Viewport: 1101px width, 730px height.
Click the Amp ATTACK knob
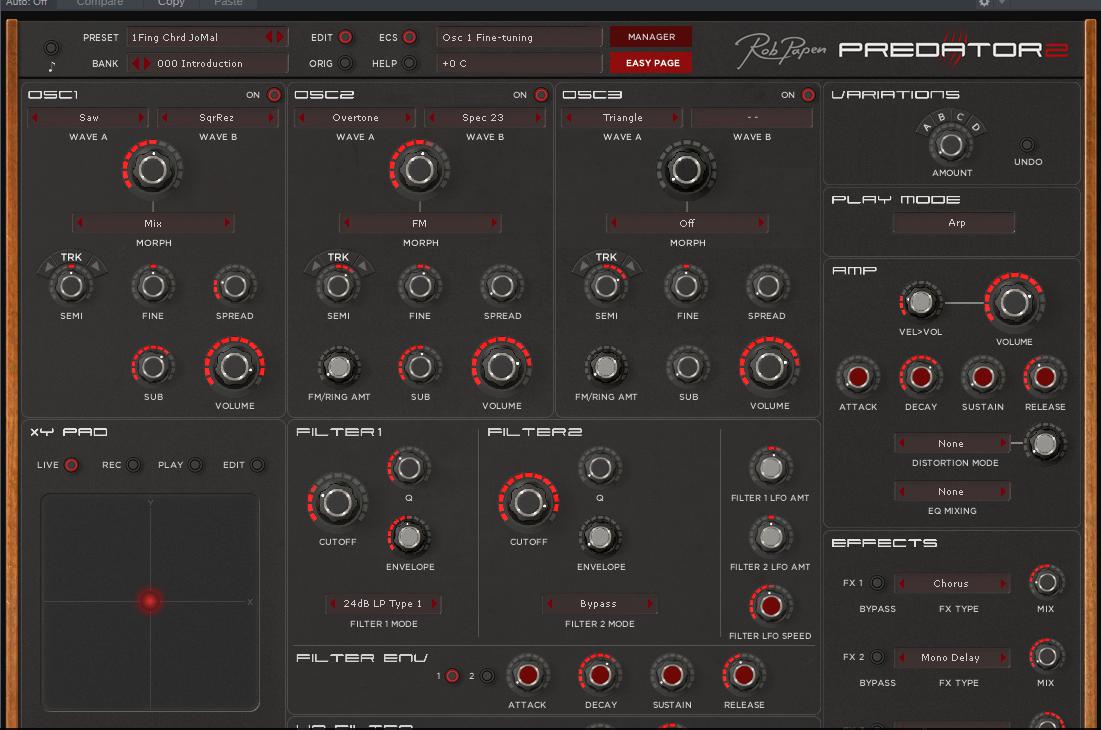click(x=858, y=377)
